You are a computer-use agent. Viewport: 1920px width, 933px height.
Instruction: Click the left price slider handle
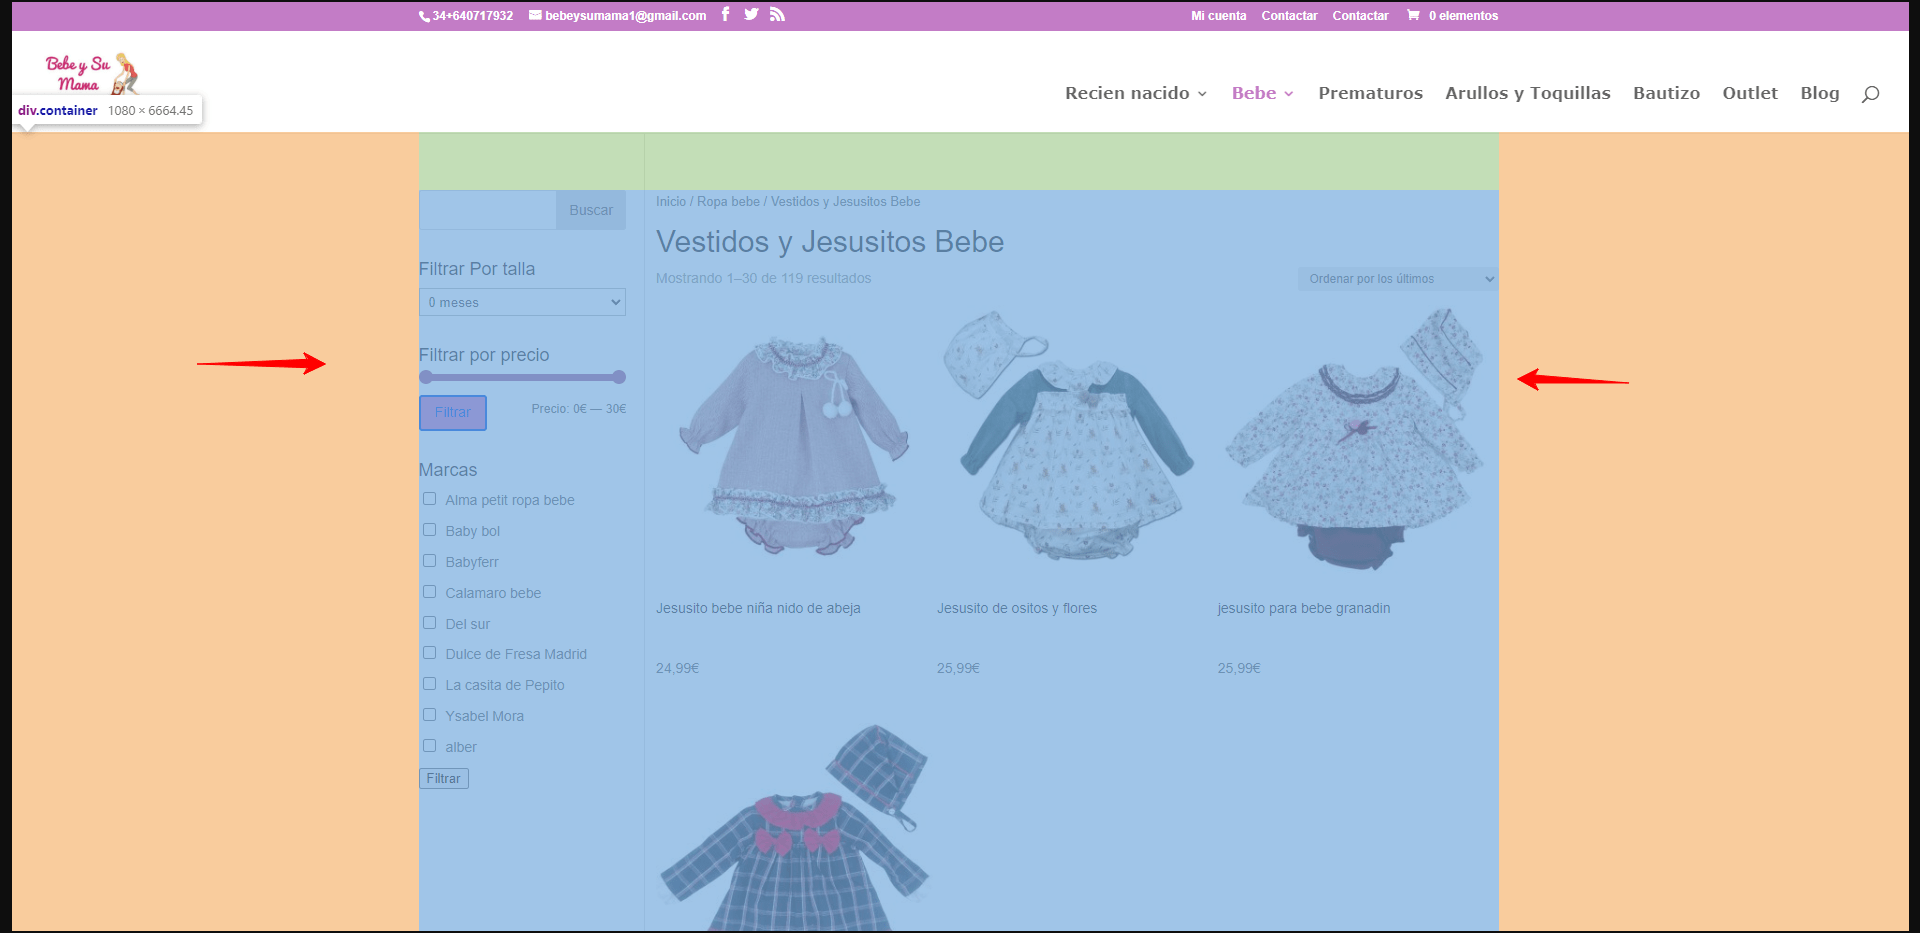click(x=426, y=377)
